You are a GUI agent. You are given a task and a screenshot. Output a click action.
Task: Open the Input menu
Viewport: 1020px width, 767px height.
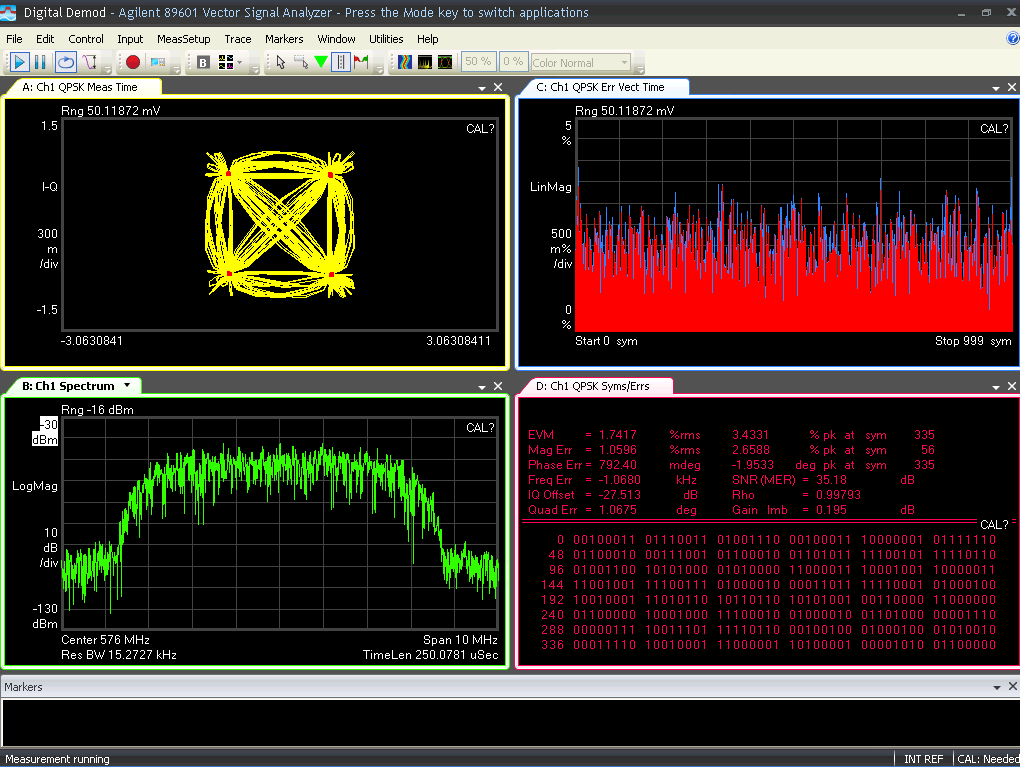(130, 39)
